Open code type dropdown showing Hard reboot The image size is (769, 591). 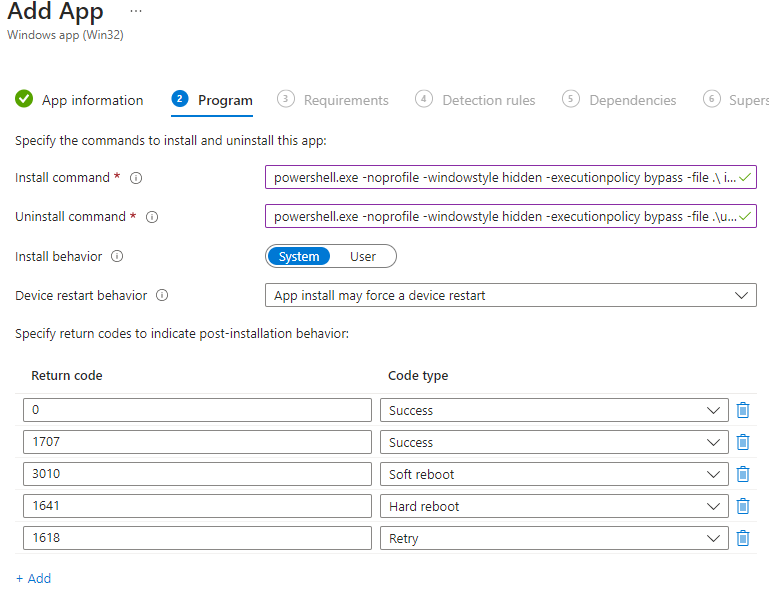point(554,506)
